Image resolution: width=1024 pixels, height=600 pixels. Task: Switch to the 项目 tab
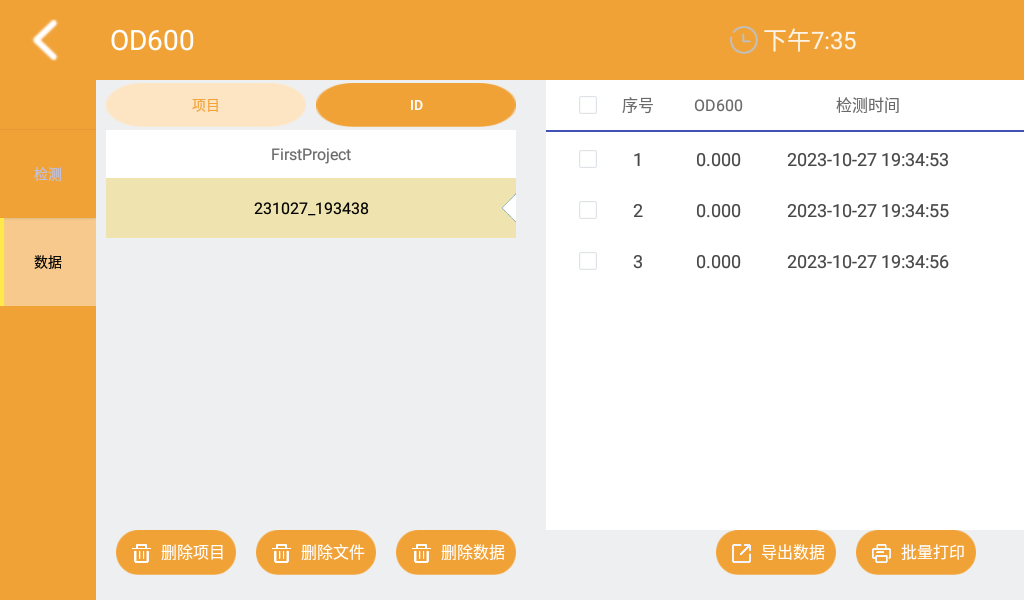(205, 104)
